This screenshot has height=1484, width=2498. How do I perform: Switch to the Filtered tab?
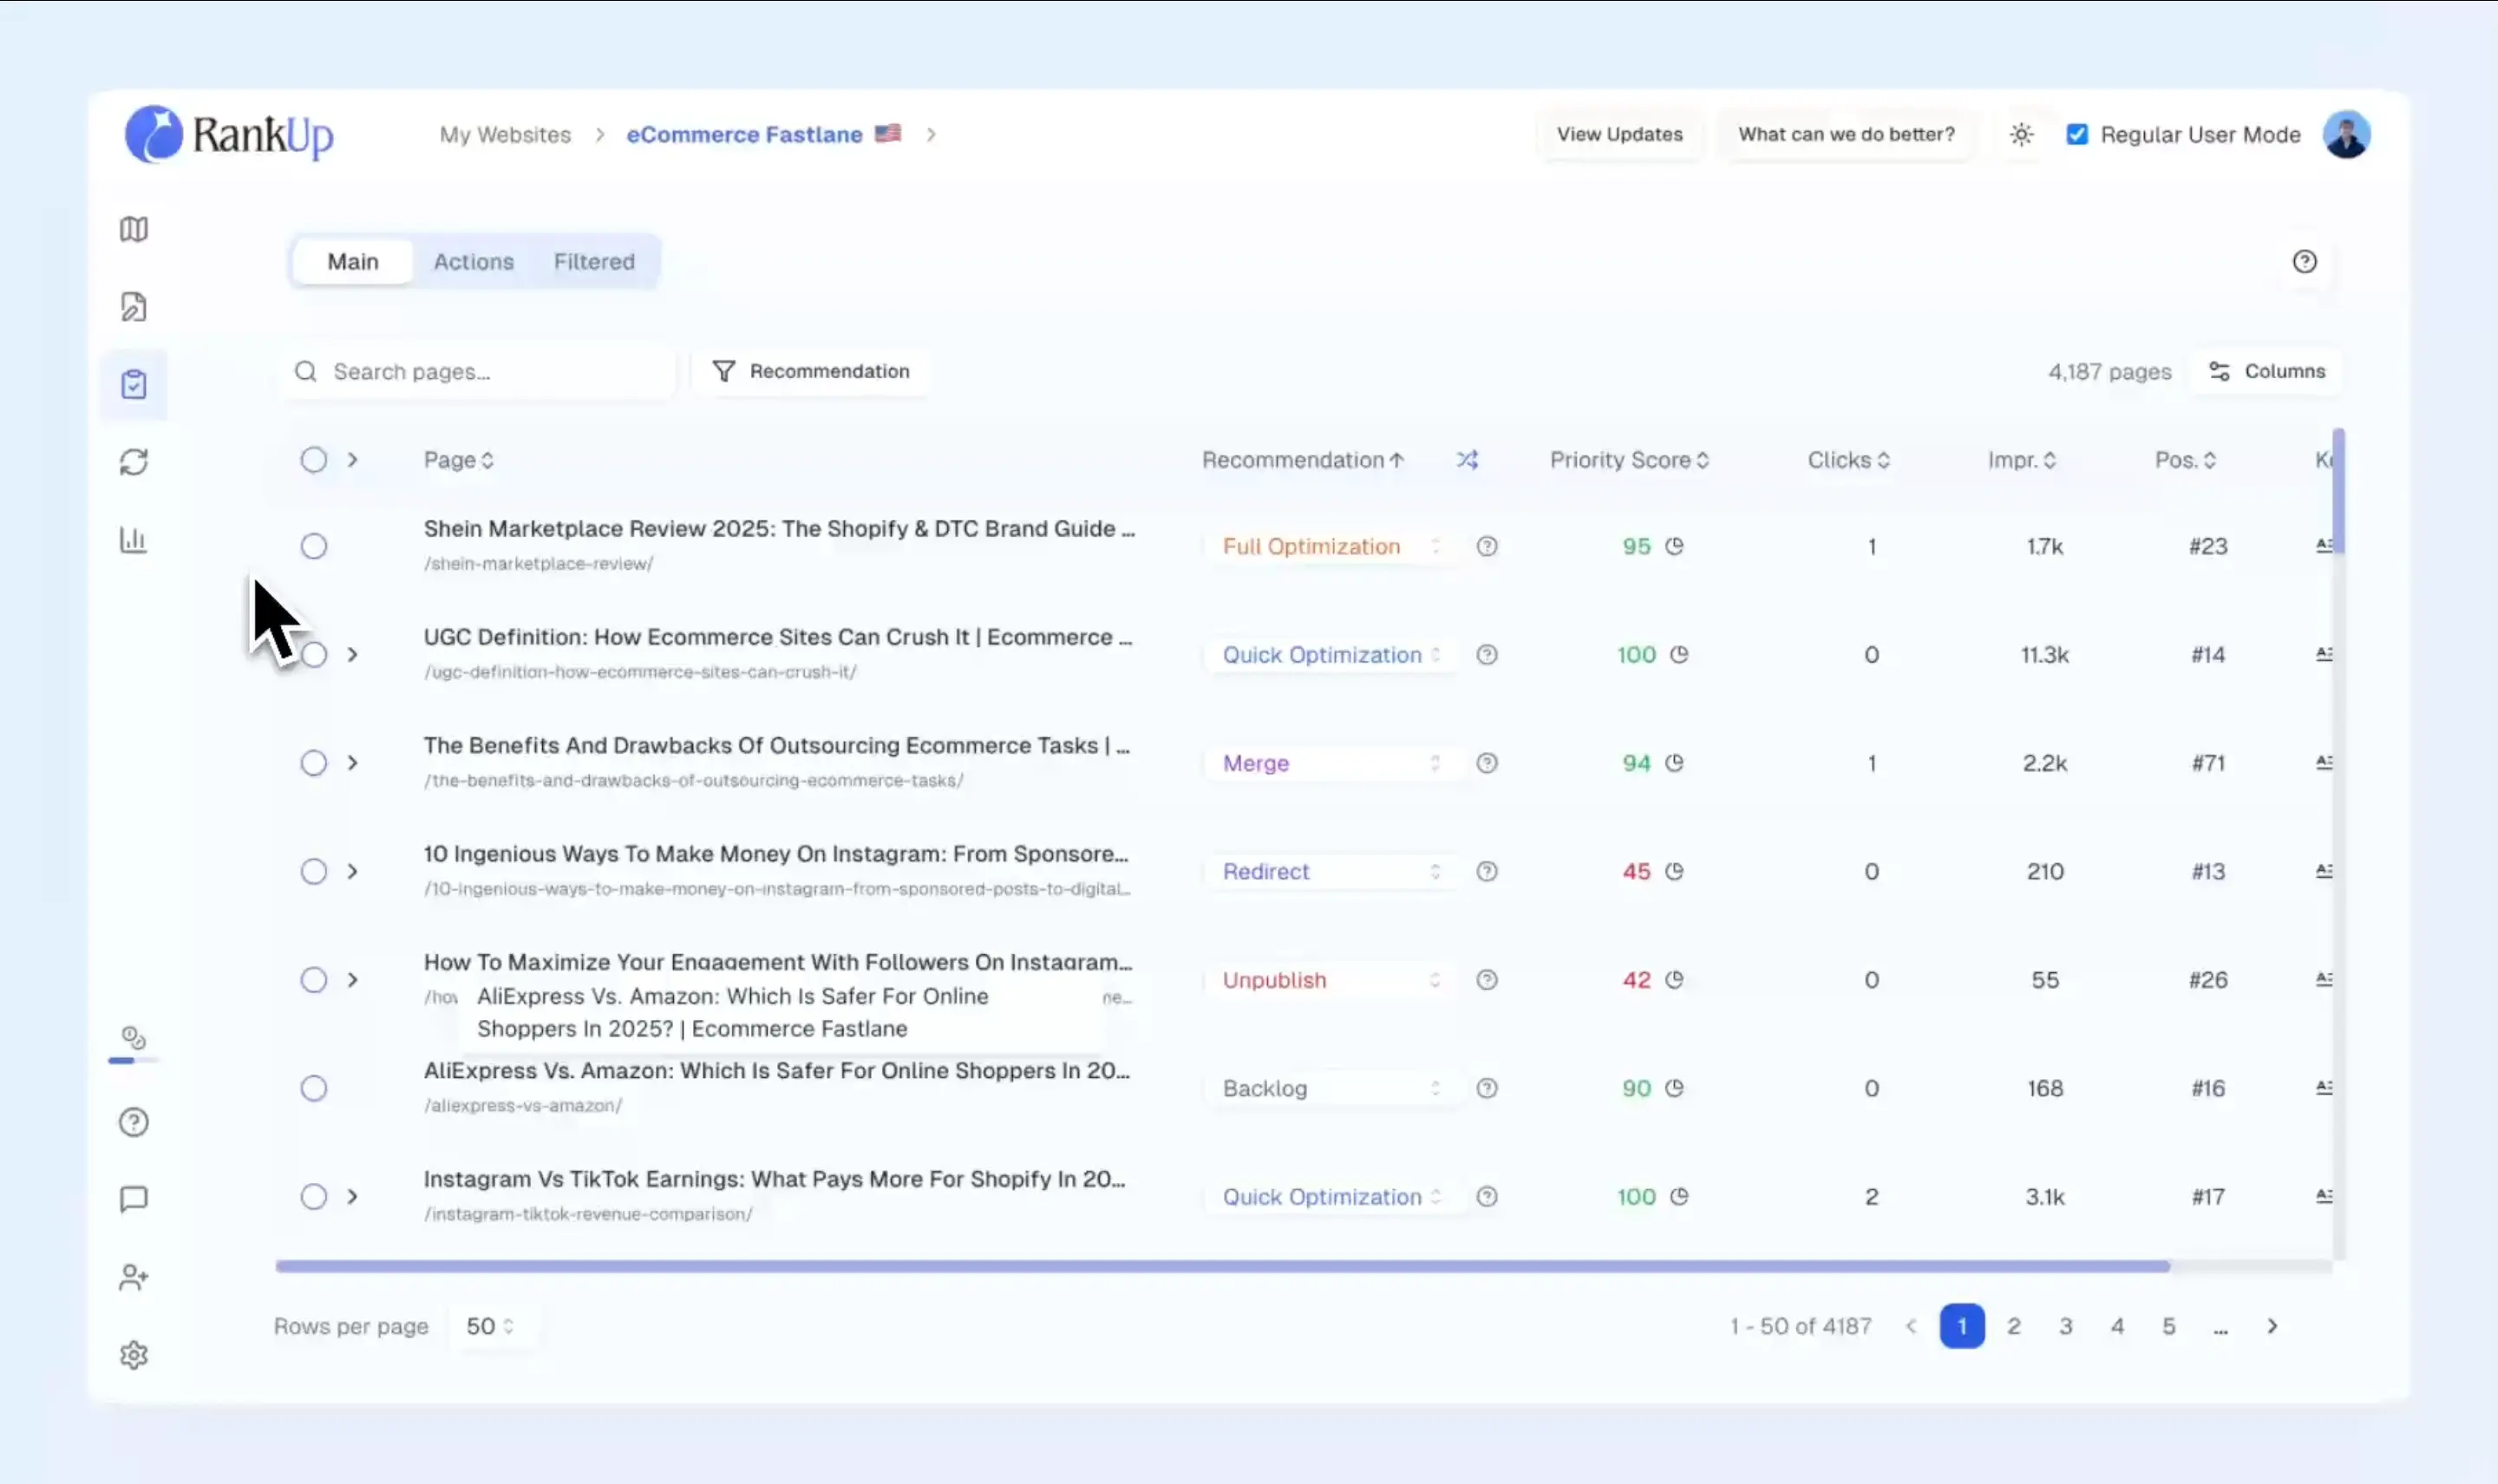point(594,262)
